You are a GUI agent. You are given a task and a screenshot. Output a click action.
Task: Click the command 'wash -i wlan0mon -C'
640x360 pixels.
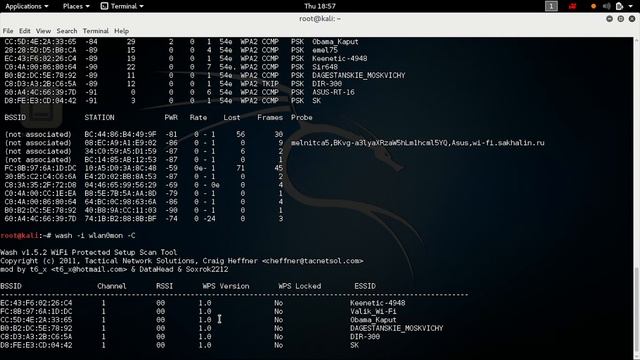[x=95, y=236]
